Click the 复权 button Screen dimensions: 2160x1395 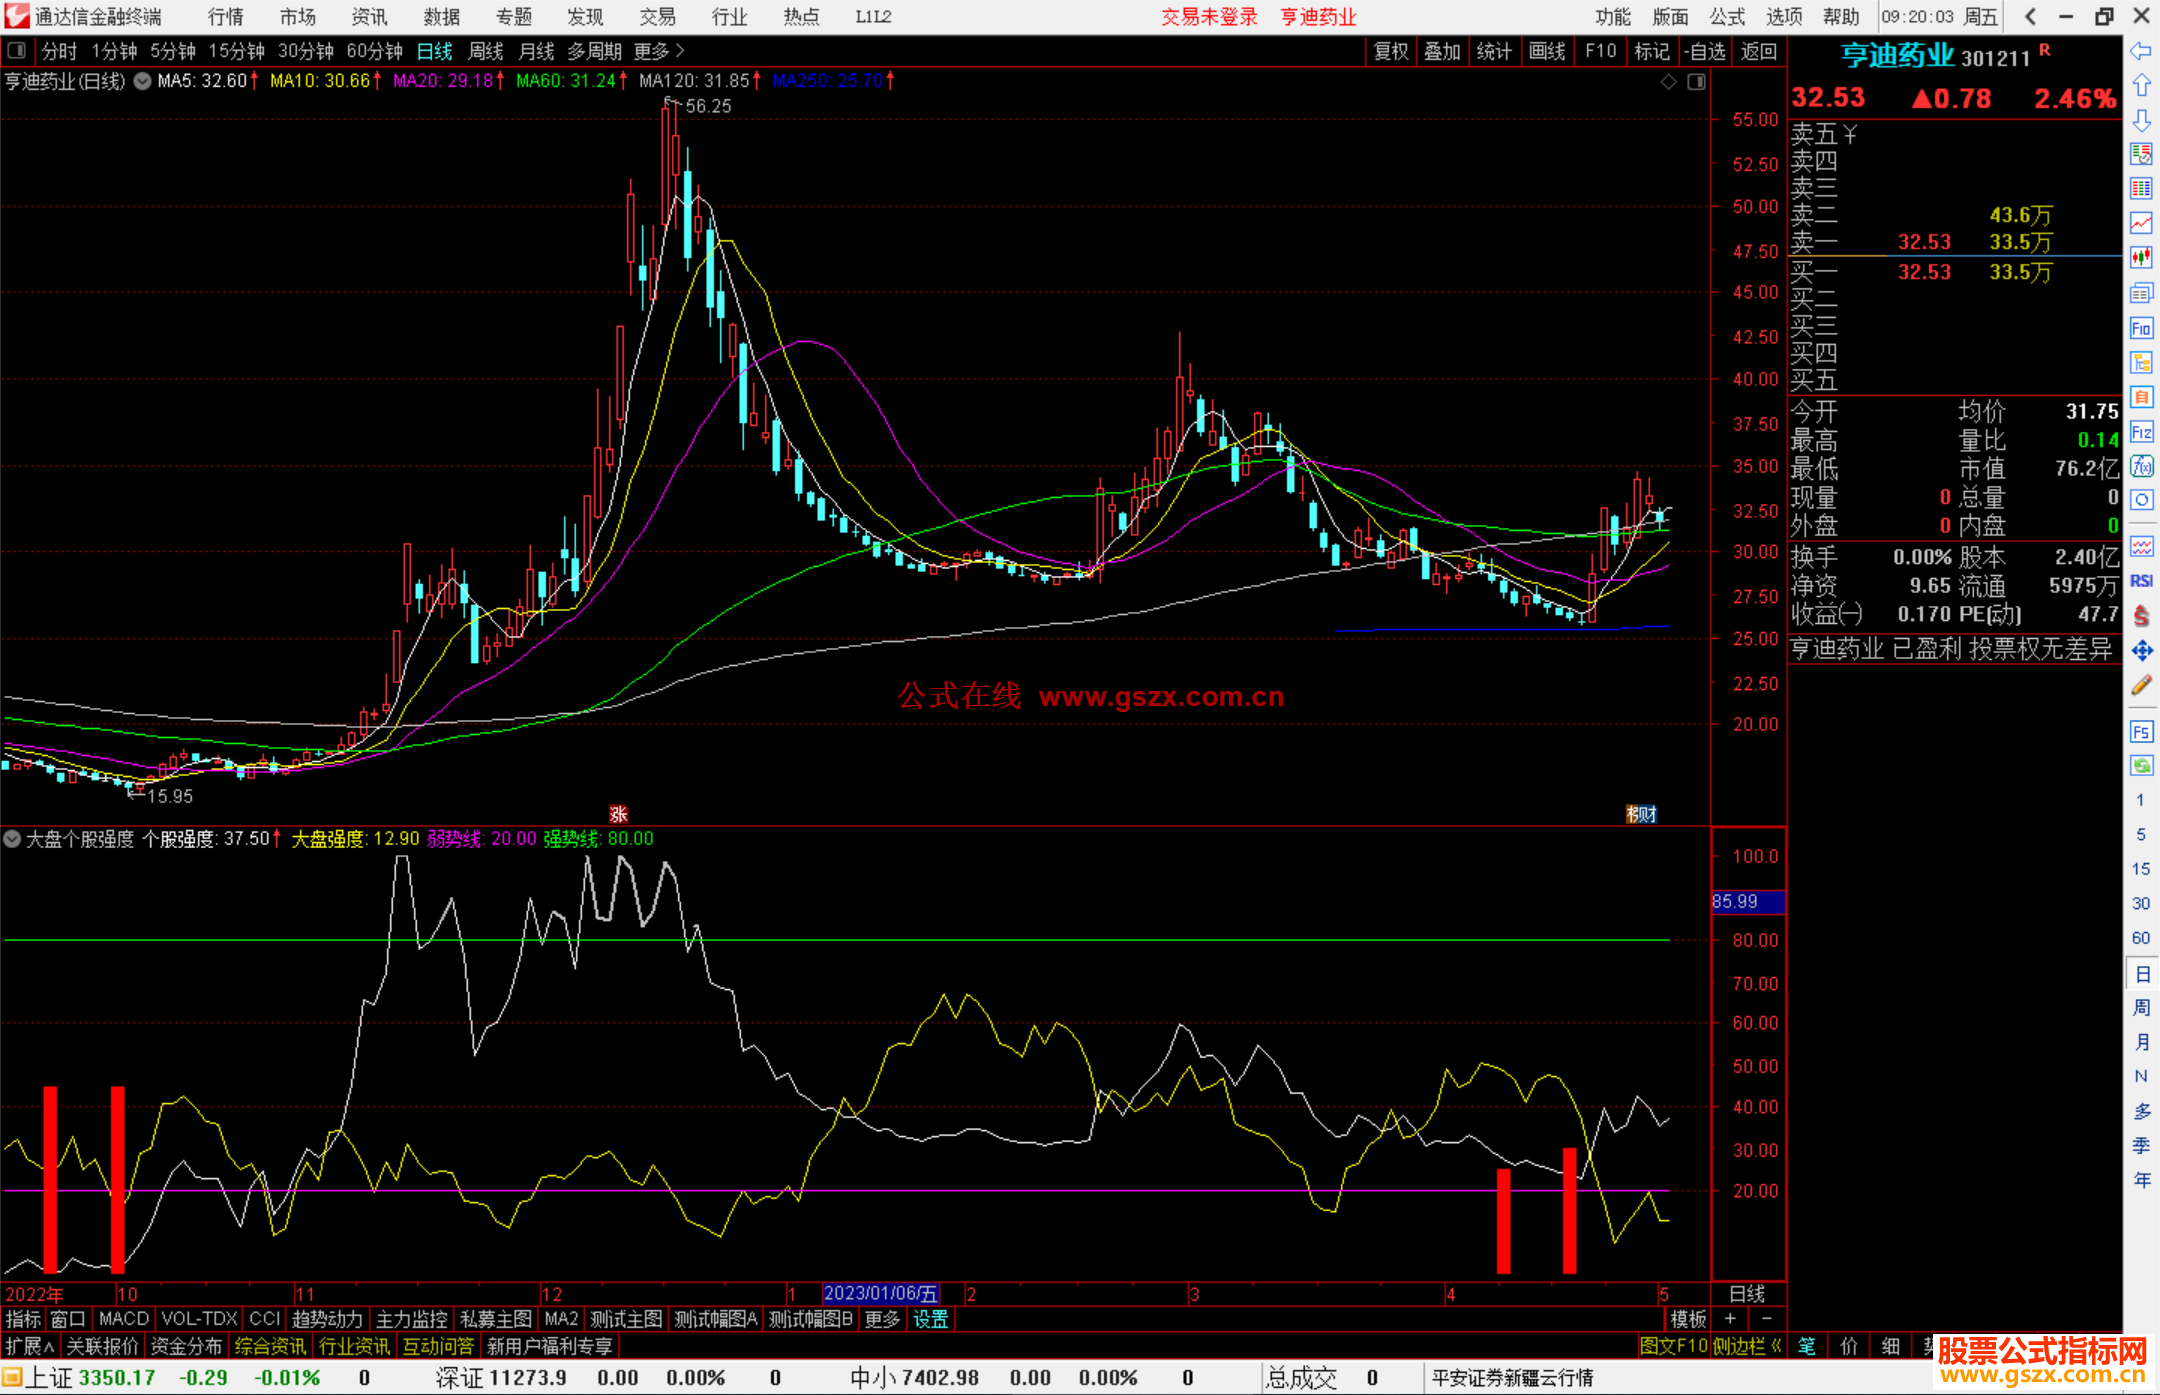pos(1390,51)
